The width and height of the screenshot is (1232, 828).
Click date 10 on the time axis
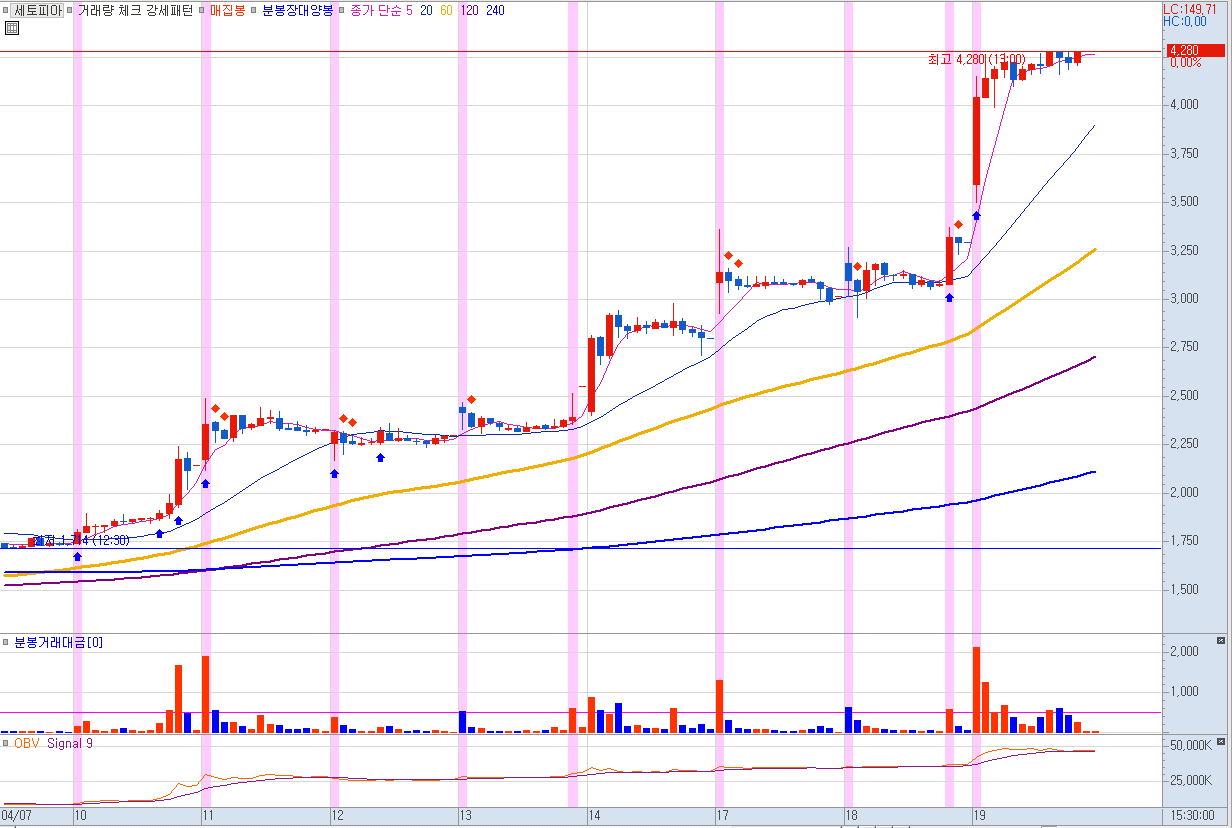[83, 816]
